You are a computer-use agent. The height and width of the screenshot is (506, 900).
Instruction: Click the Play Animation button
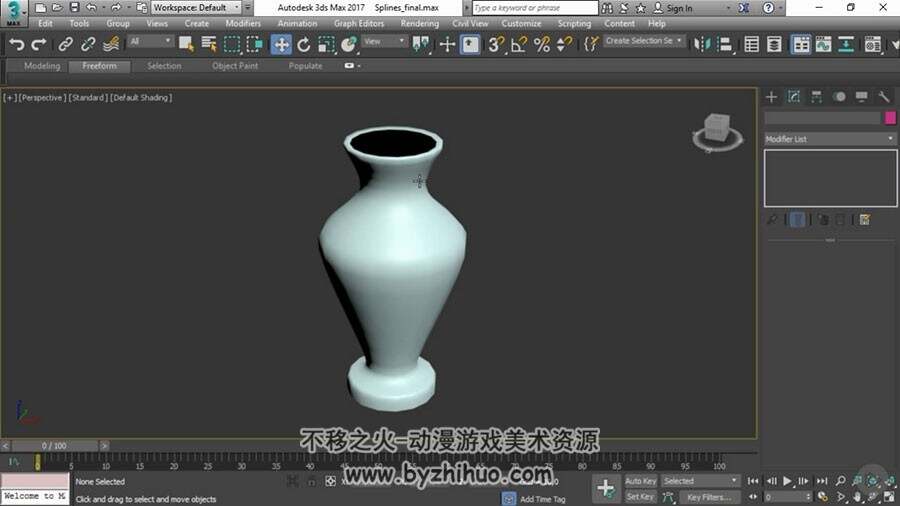(788, 481)
